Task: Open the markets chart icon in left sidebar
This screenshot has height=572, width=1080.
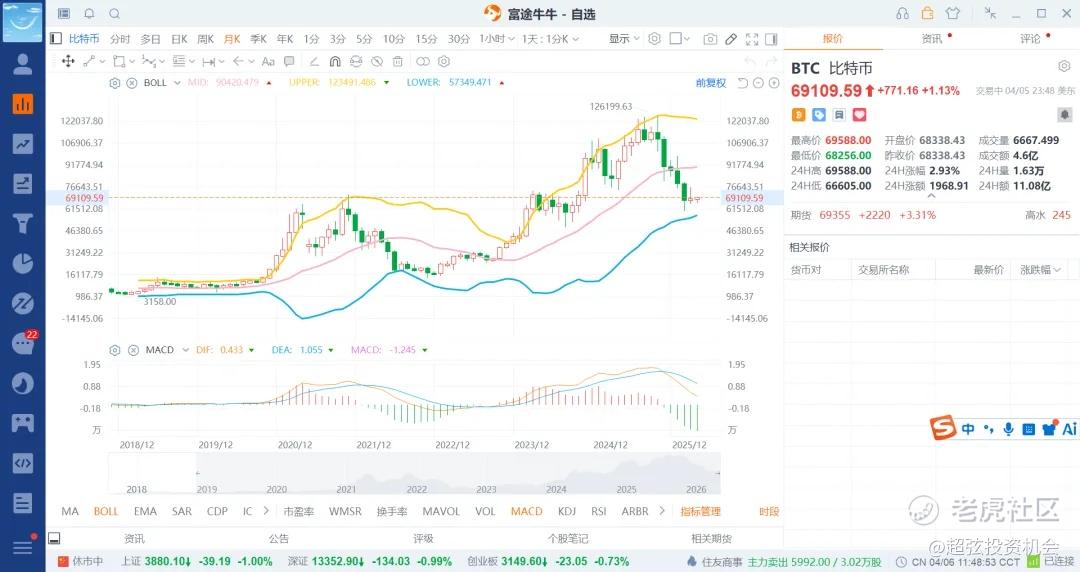Action: pos(22,104)
